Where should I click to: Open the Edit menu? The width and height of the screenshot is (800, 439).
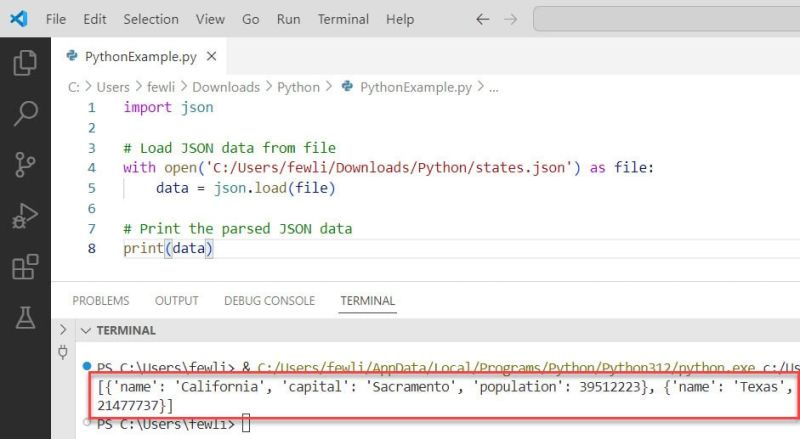pos(95,19)
